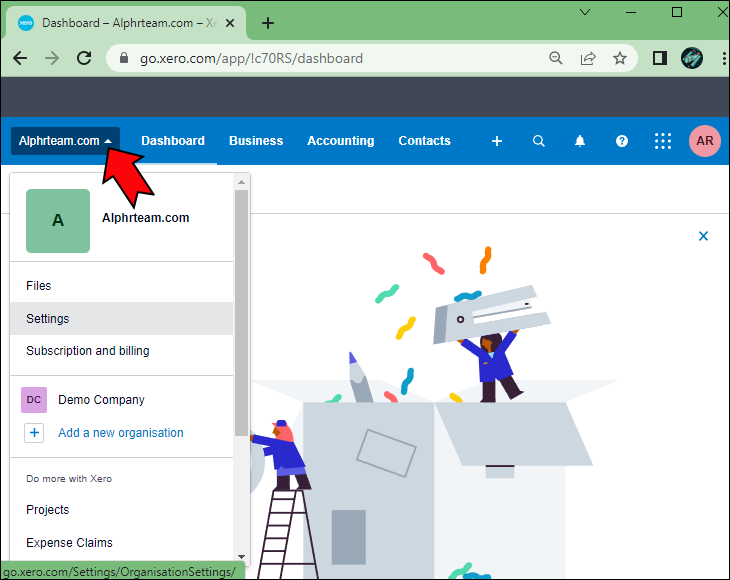This screenshot has width=730, height=580.
Task: Click the dropdown vertical scrollbar thumb
Action: click(x=241, y=313)
